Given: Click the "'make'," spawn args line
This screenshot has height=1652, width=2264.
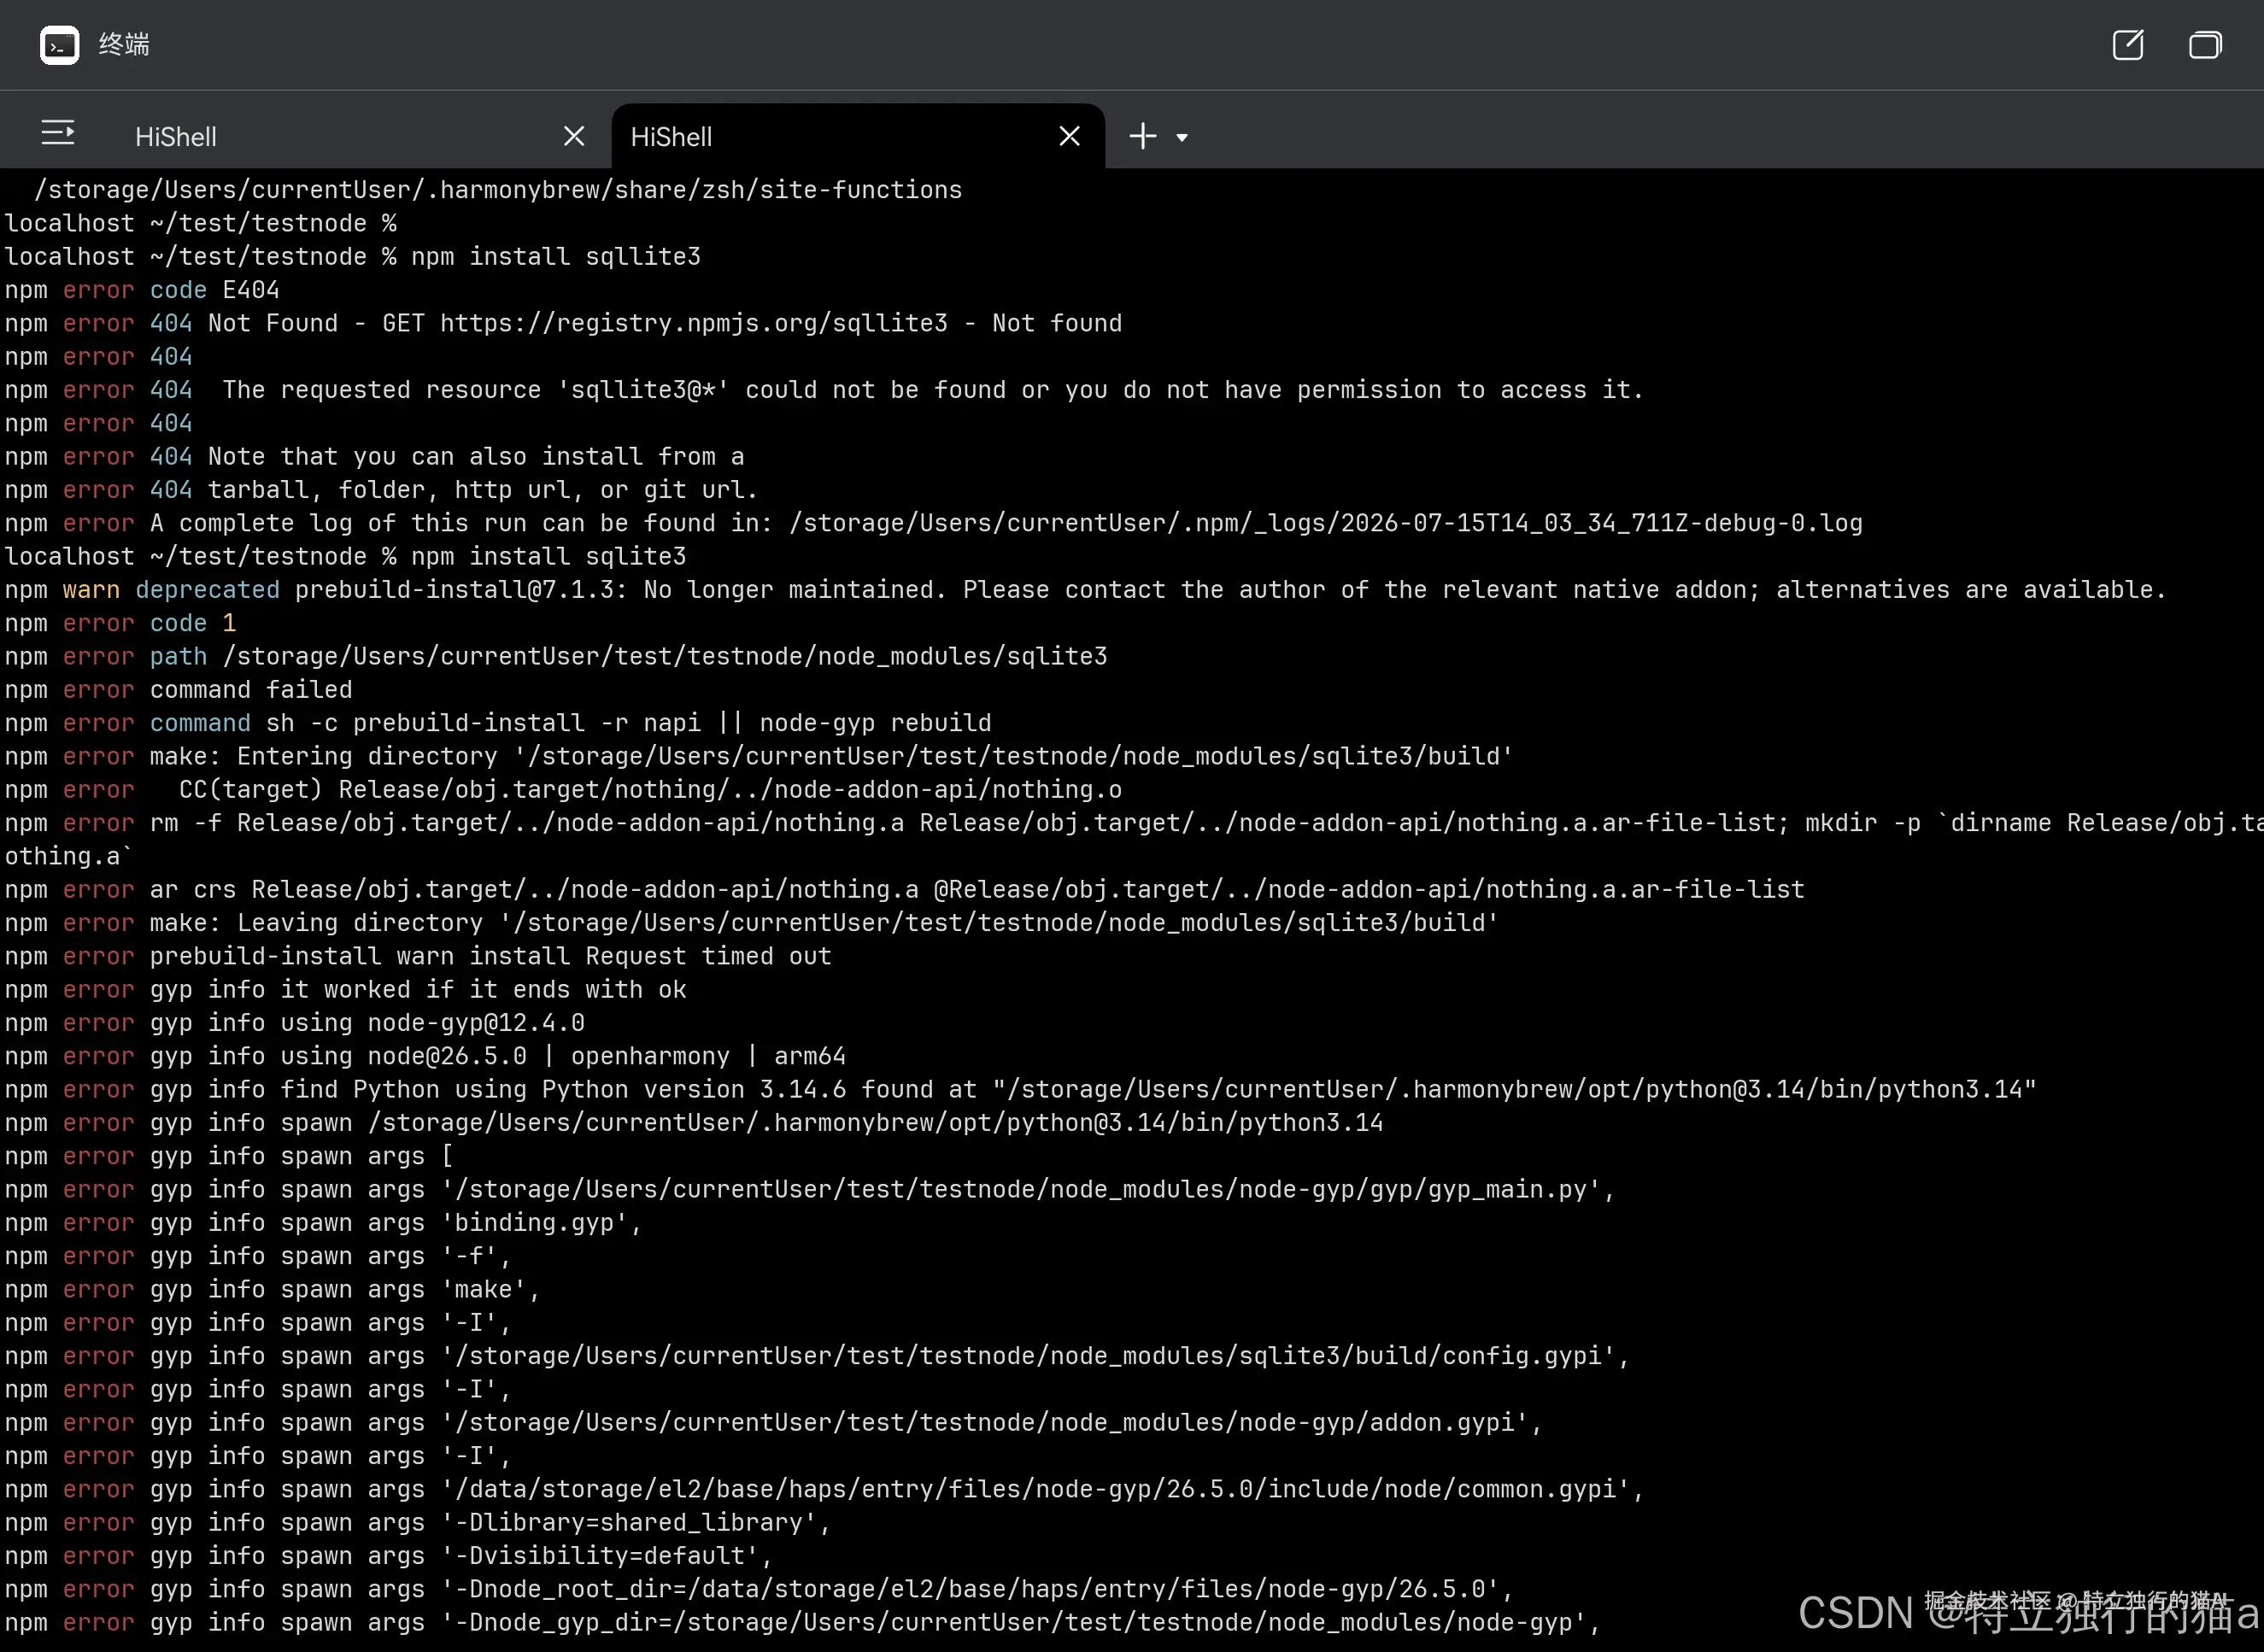Looking at the screenshot, I should [272, 1290].
